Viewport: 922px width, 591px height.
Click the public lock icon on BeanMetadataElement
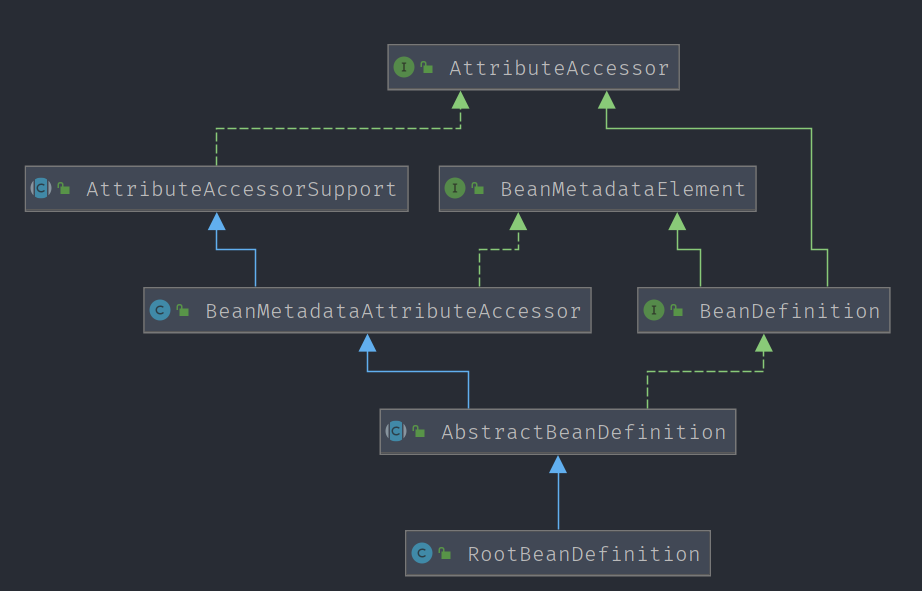click(478, 188)
